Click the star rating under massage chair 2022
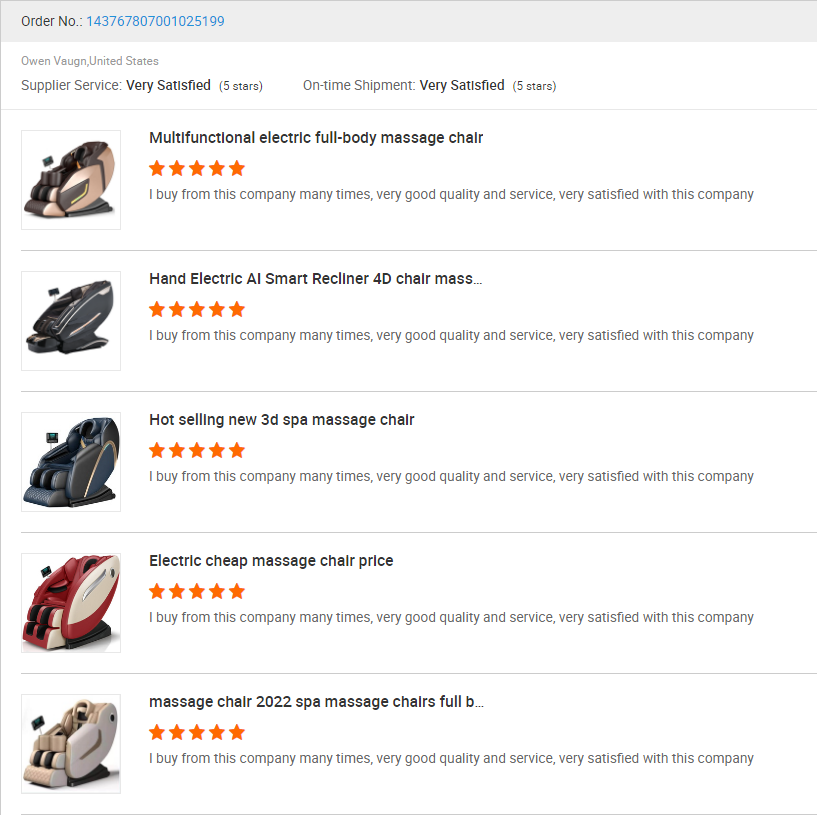817x815 pixels. 197,732
